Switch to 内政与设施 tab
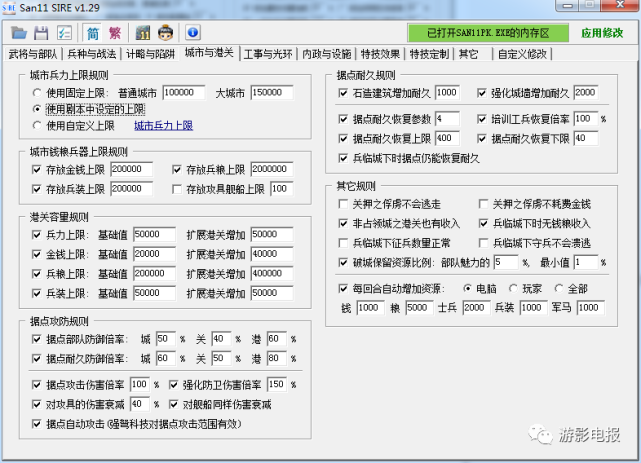The height and width of the screenshot is (463, 641). coord(327,54)
